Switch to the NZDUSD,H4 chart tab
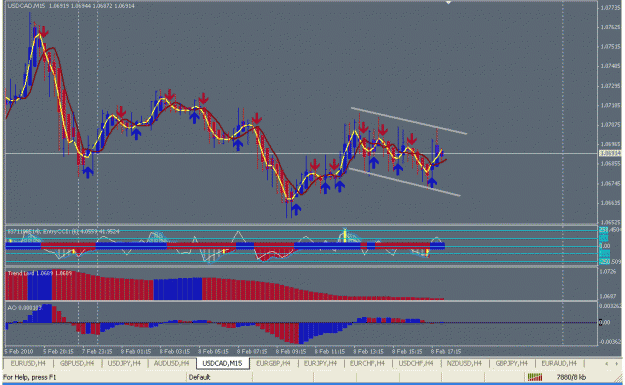The image size is (625, 385). (464, 363)
